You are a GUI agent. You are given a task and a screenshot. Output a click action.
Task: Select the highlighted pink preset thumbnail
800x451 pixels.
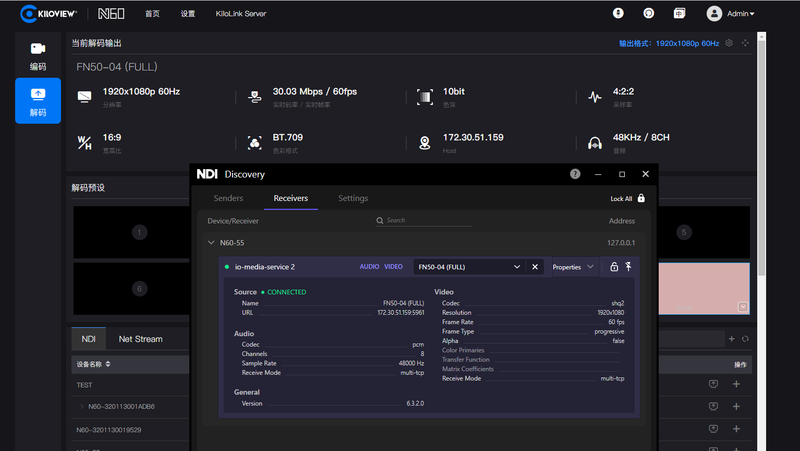coord(704,289)
